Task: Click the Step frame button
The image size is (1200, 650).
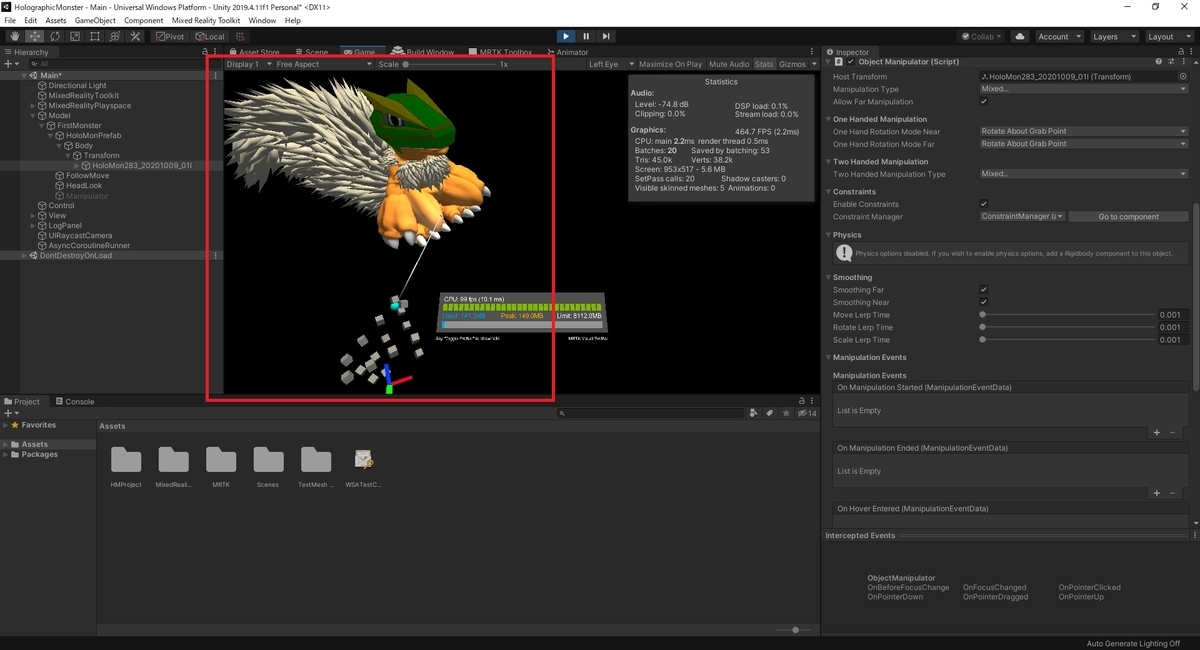Action: pyautogui.click(x=607, y=36)
